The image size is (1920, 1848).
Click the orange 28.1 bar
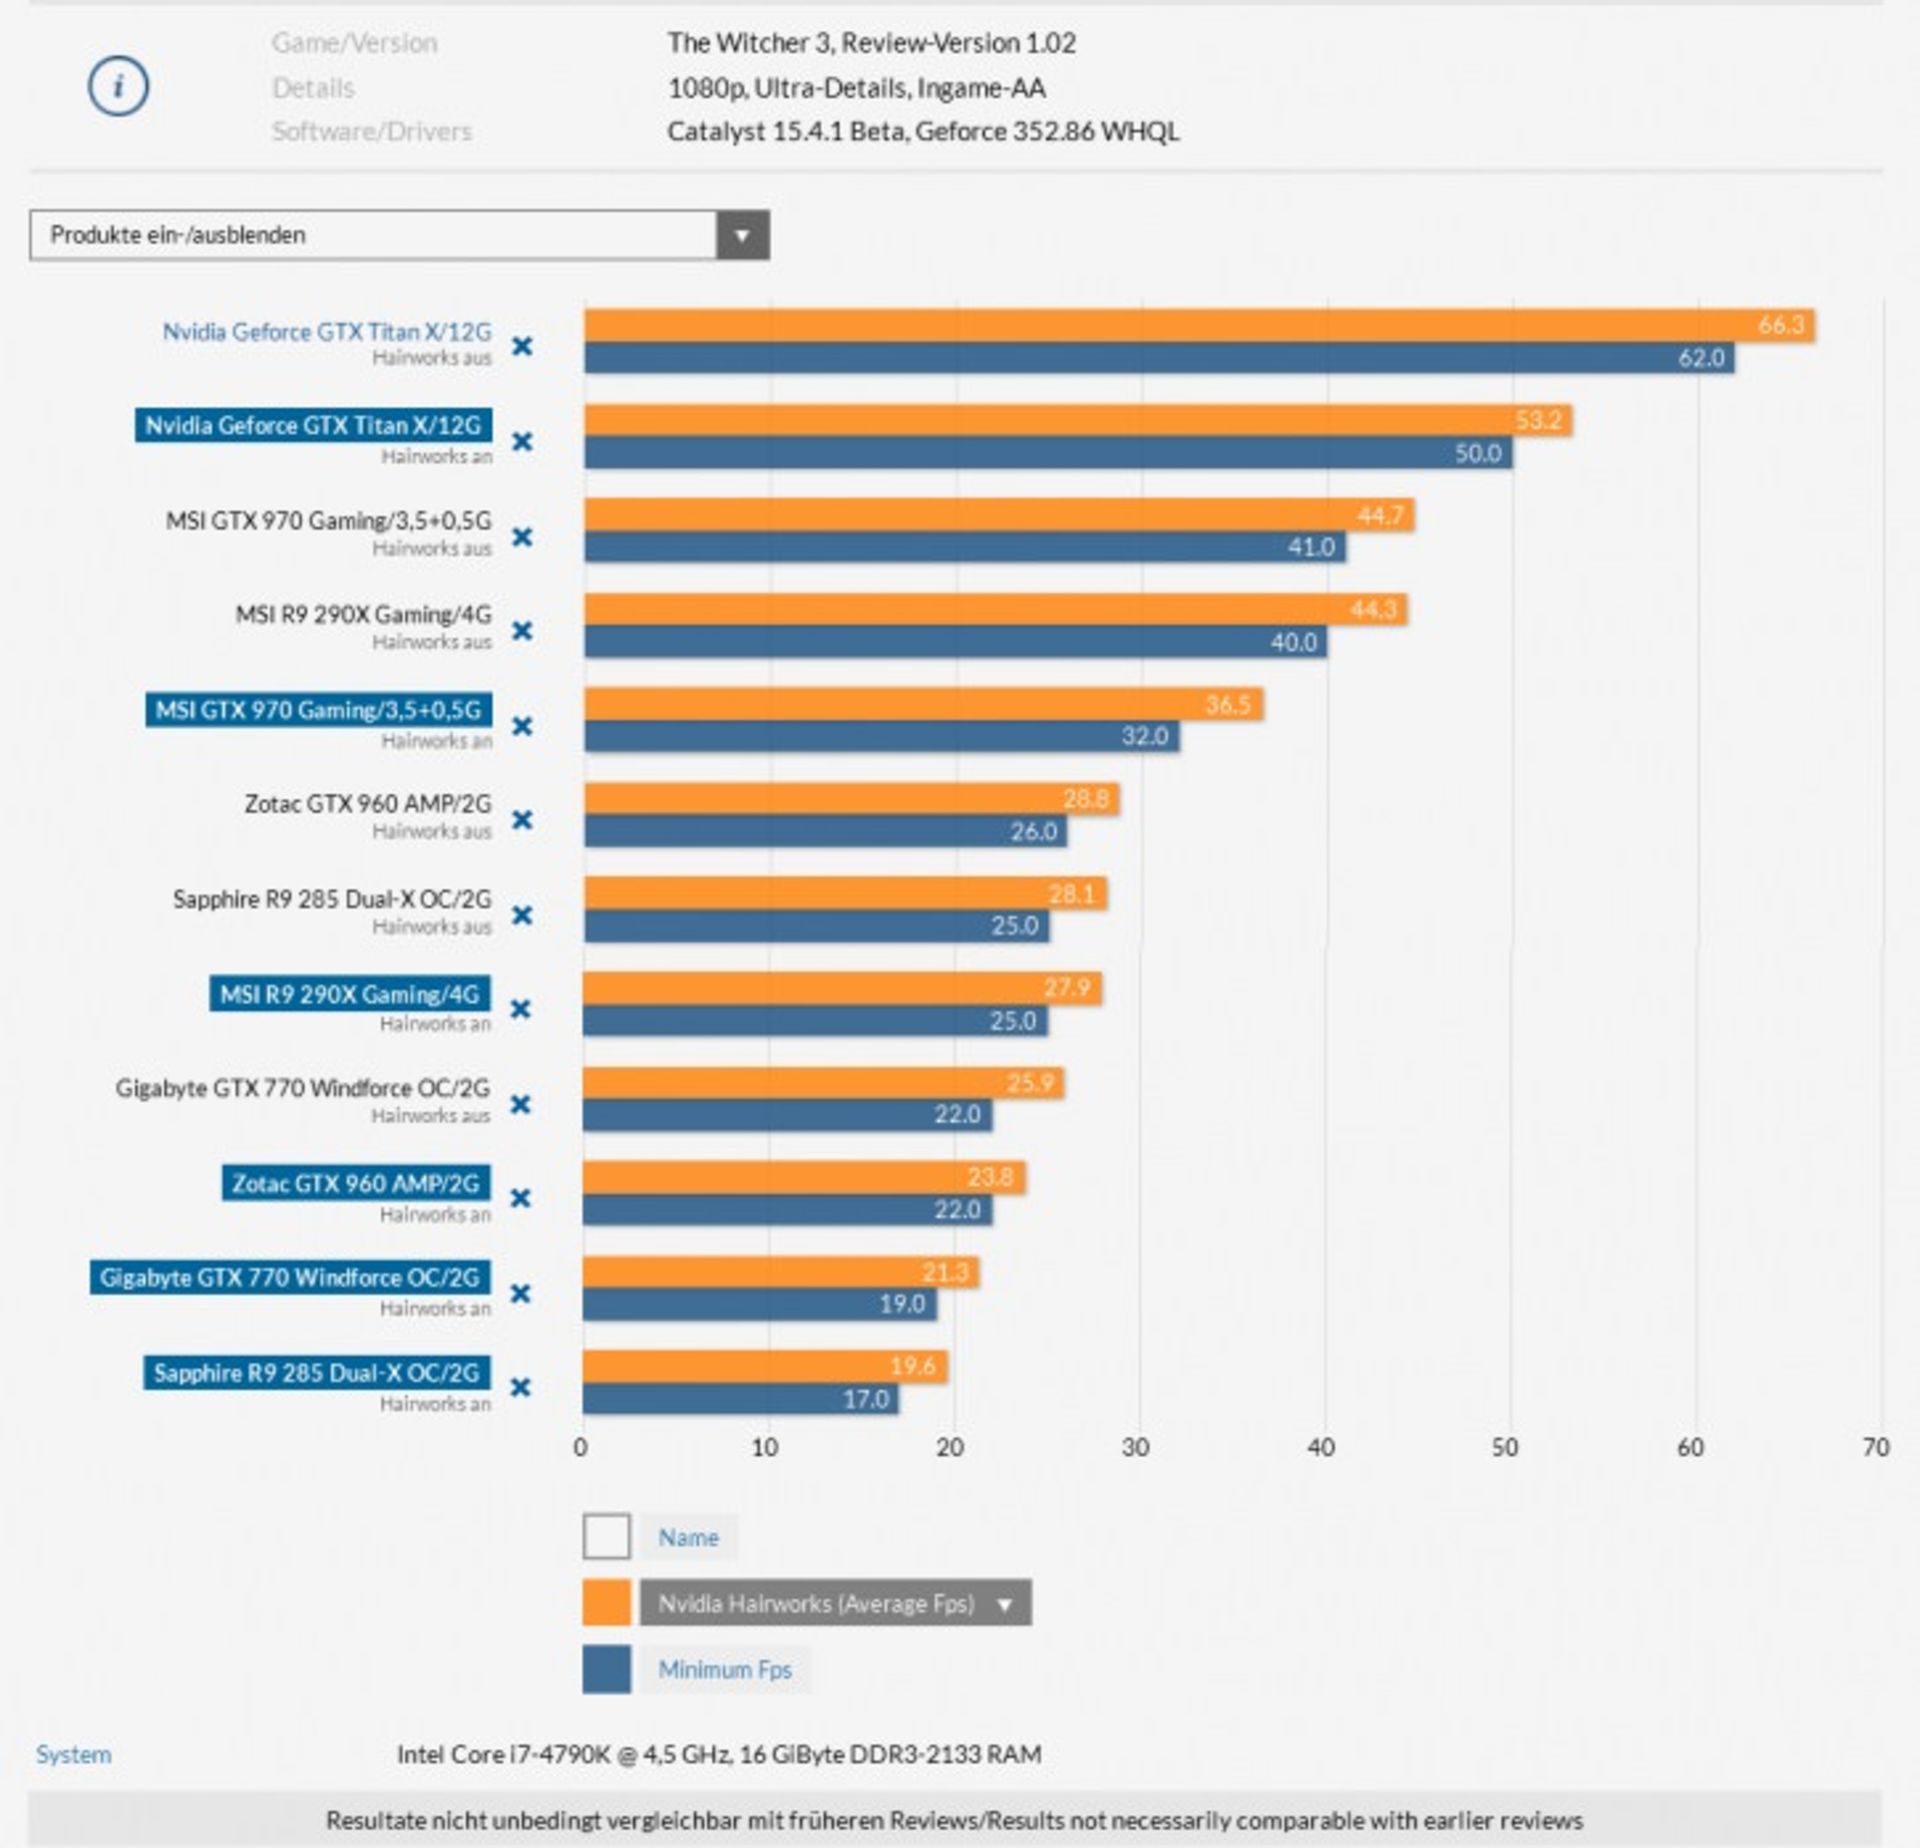click(x=845, y=893)
